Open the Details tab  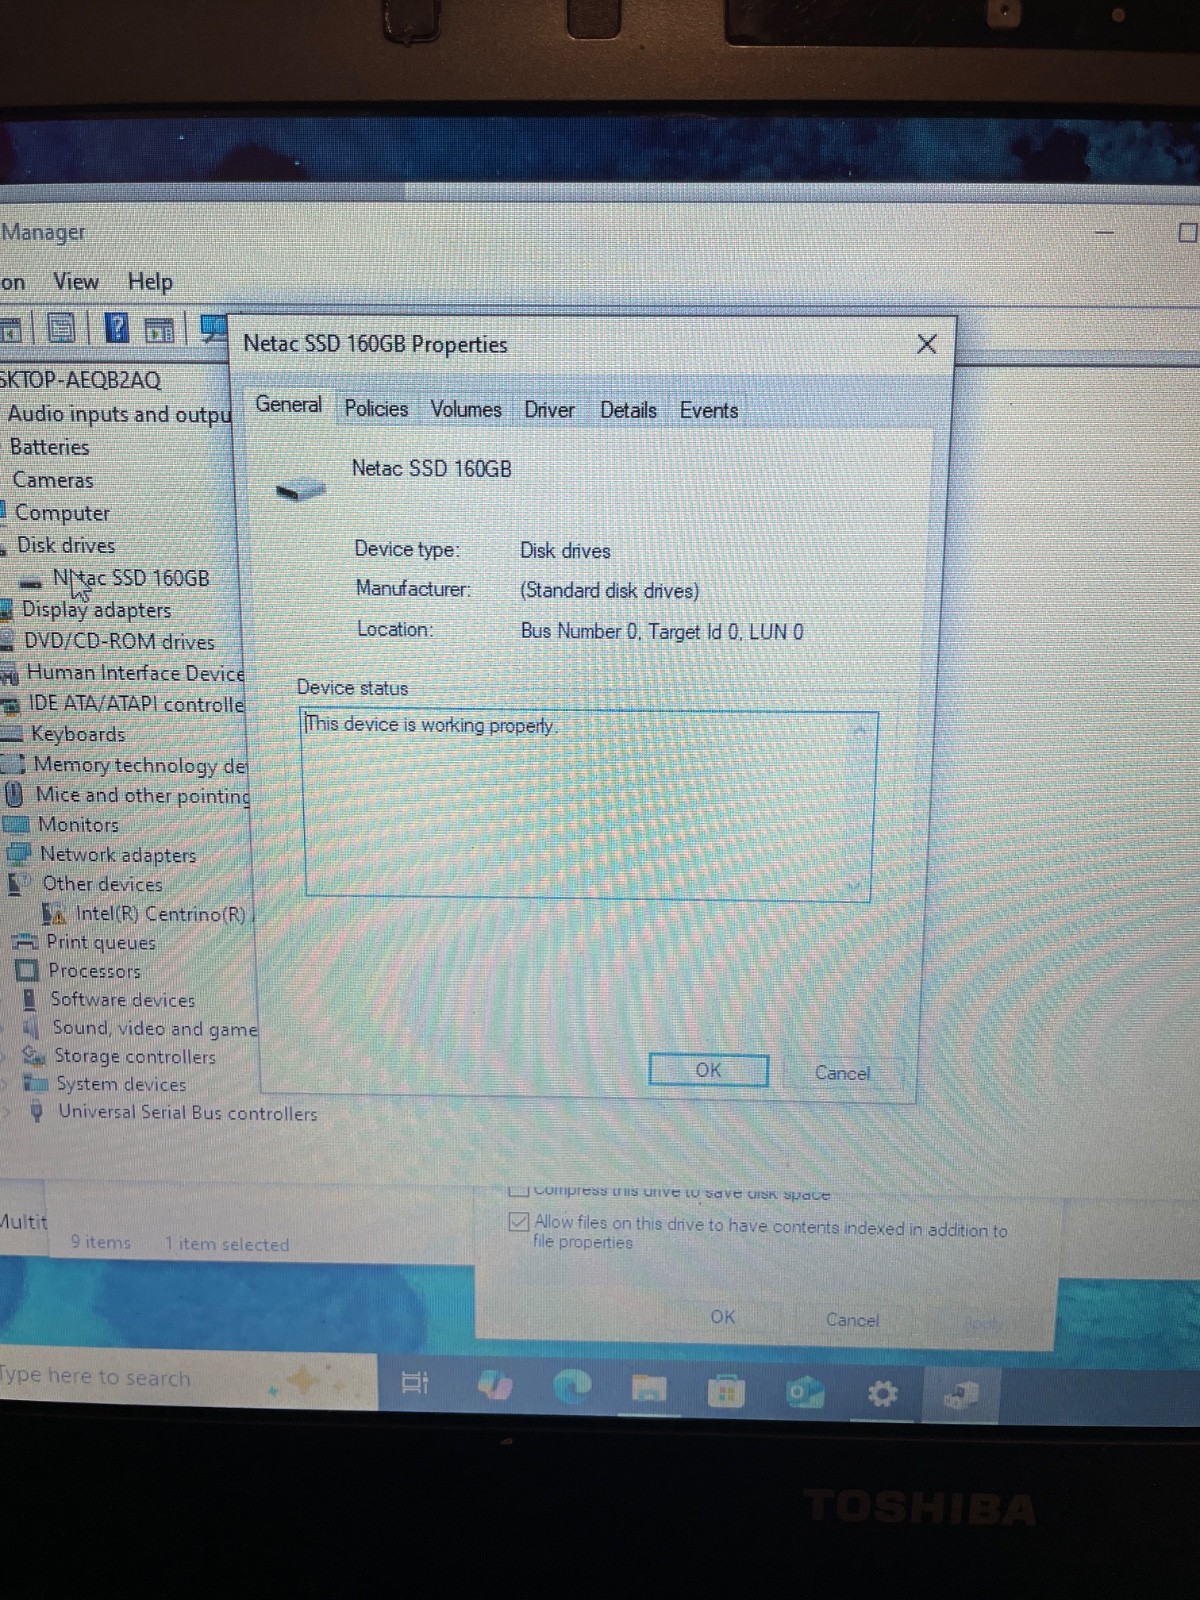[628, 410]
